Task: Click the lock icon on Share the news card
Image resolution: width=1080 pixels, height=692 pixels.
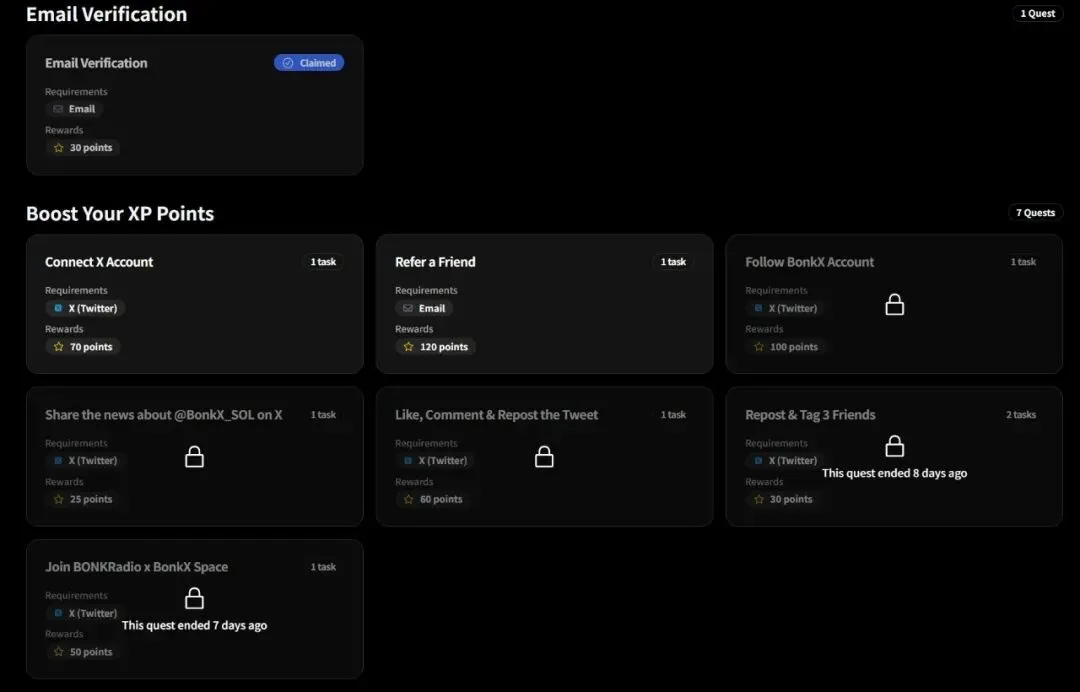Action: [x=194, y=456]
